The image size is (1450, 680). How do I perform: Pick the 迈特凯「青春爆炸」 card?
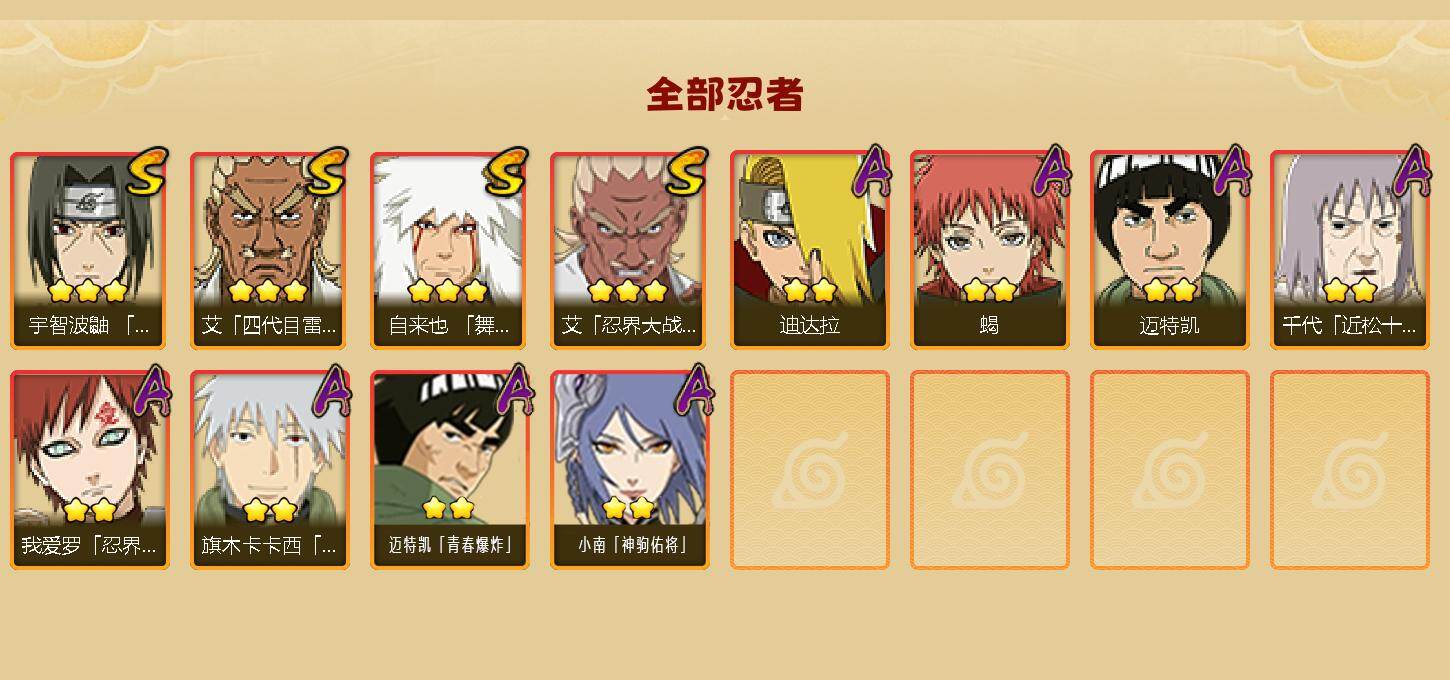[449, 470]
